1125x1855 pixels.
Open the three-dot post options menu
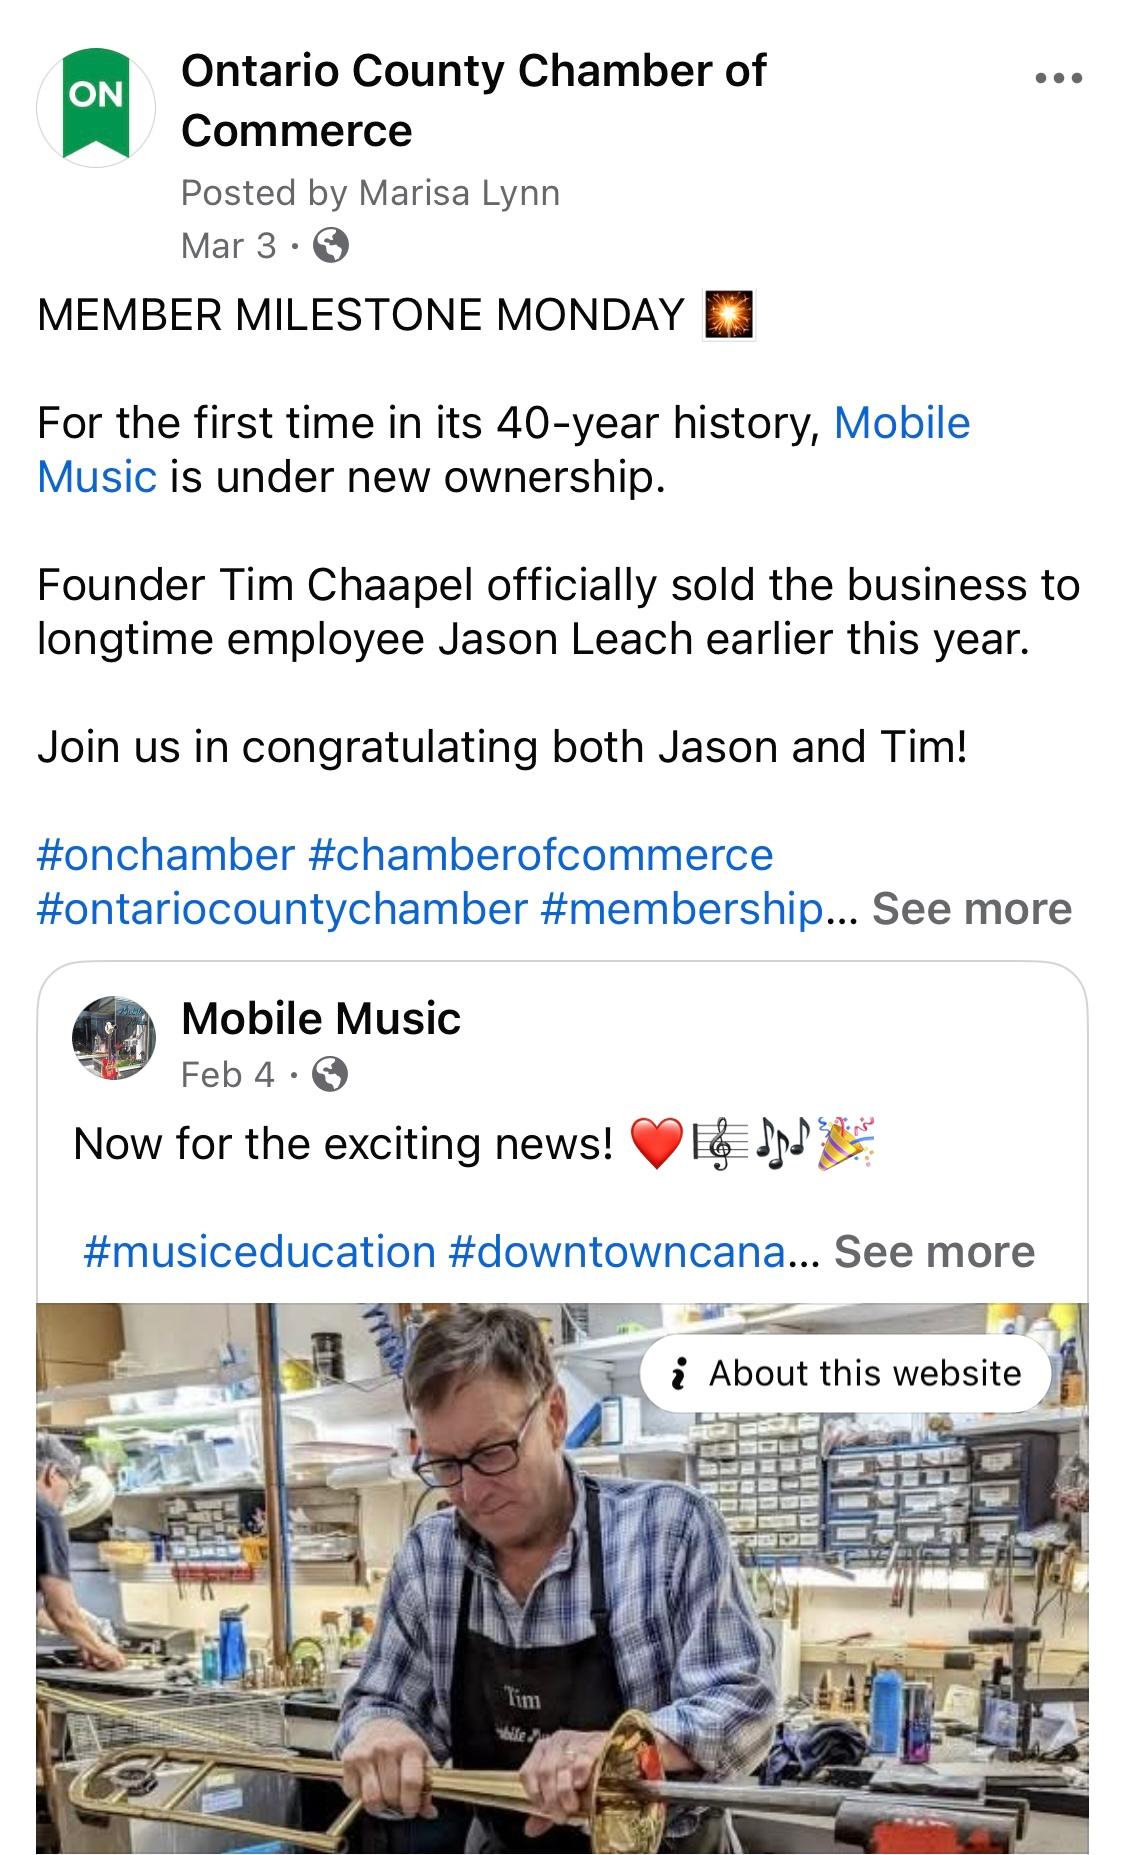click(1059, 78)
